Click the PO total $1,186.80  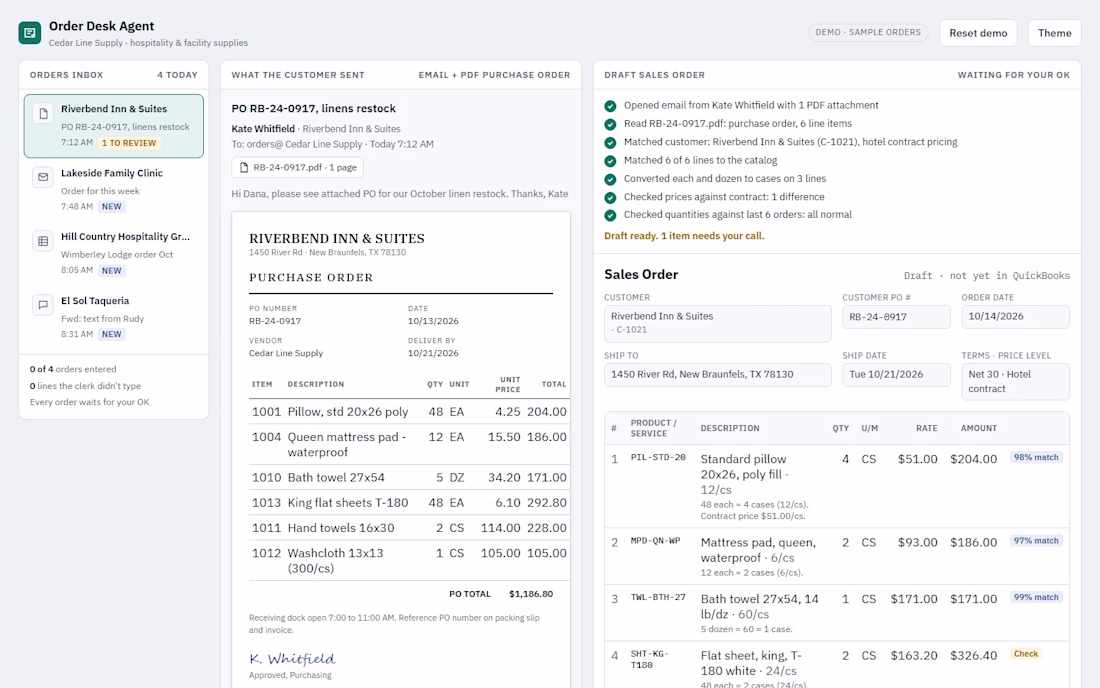[x=531, y=594]
